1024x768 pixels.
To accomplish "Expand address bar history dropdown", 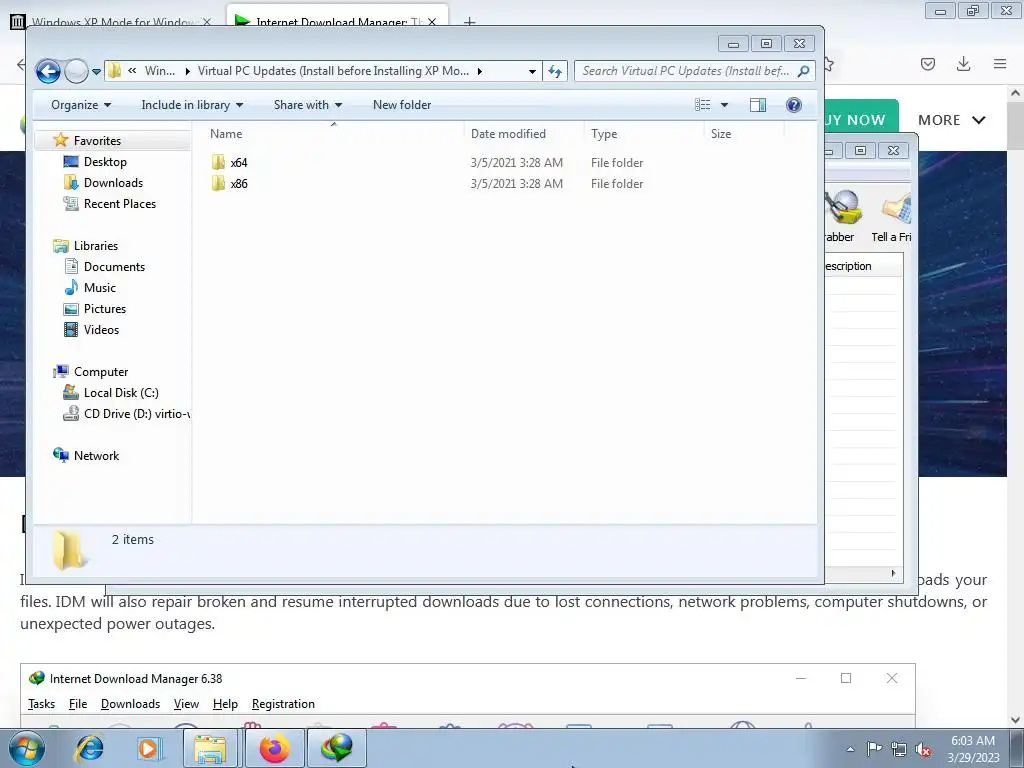I will 532,71.
